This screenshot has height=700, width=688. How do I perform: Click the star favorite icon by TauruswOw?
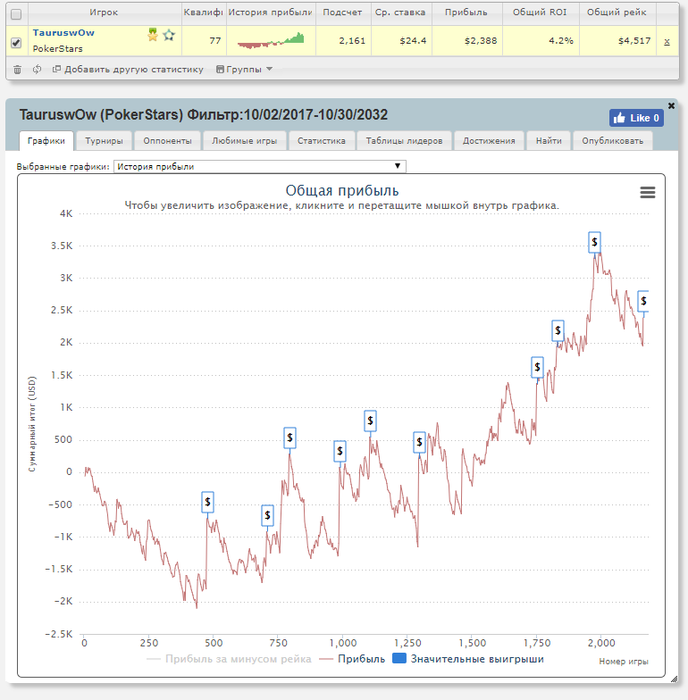coord(169,35)
